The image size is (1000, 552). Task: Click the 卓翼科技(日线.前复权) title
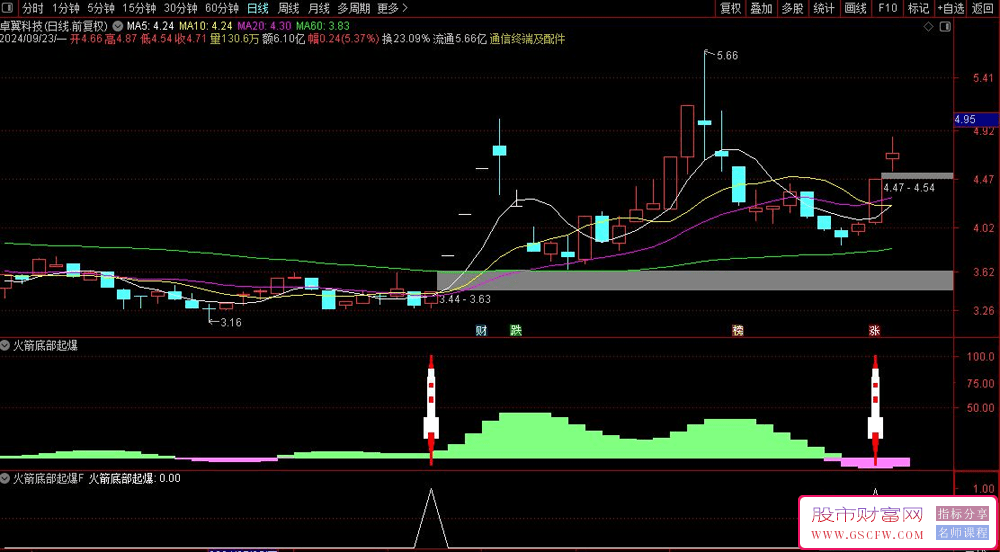54,27
